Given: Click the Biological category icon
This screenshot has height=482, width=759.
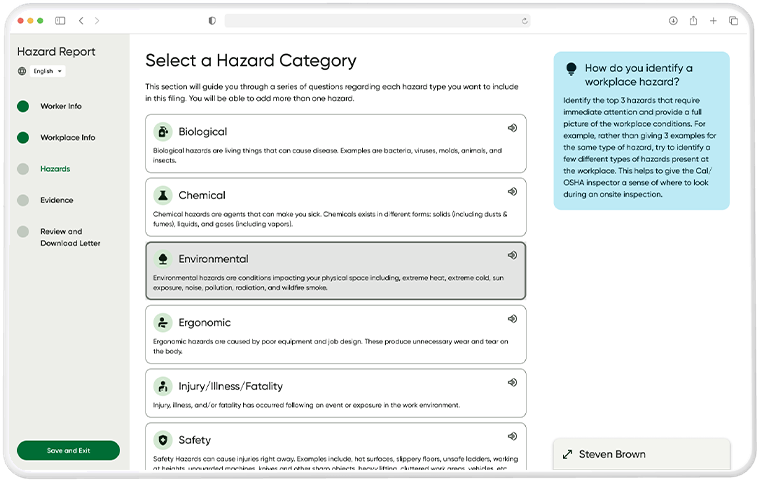Looking at the screenshot, I should click(163, 132).
